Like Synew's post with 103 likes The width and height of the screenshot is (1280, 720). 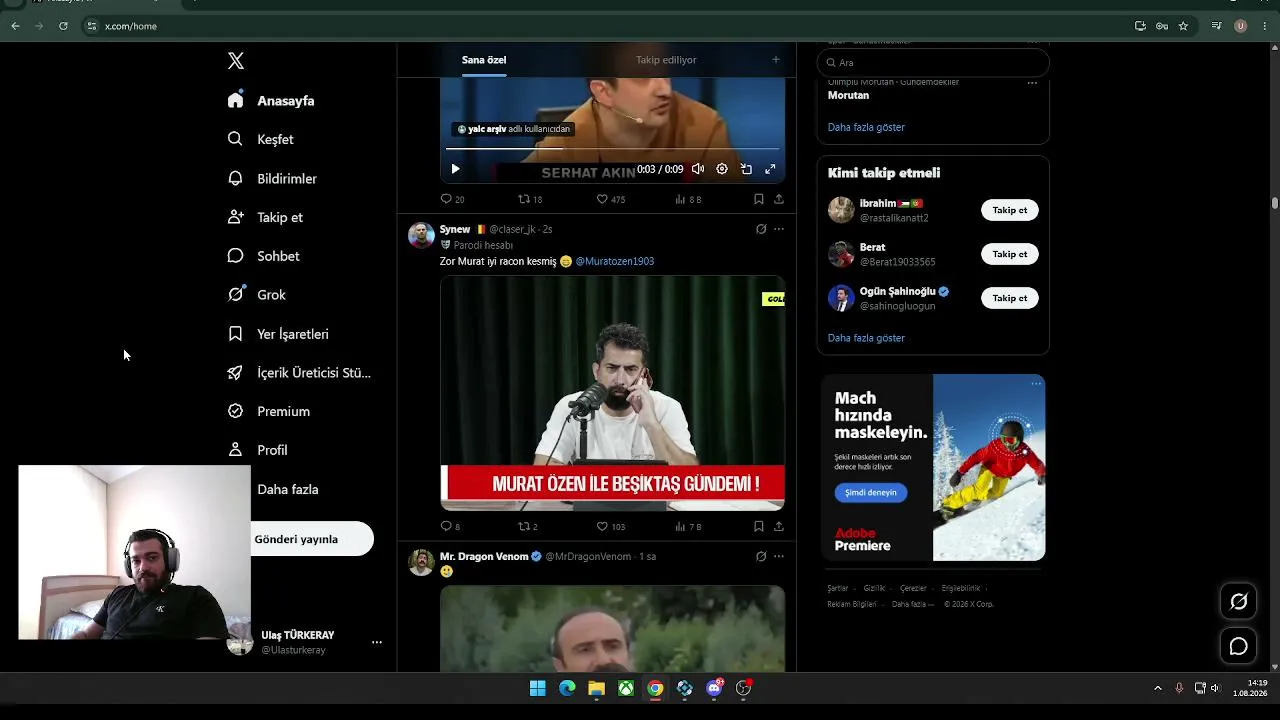[x=610, y=526]
